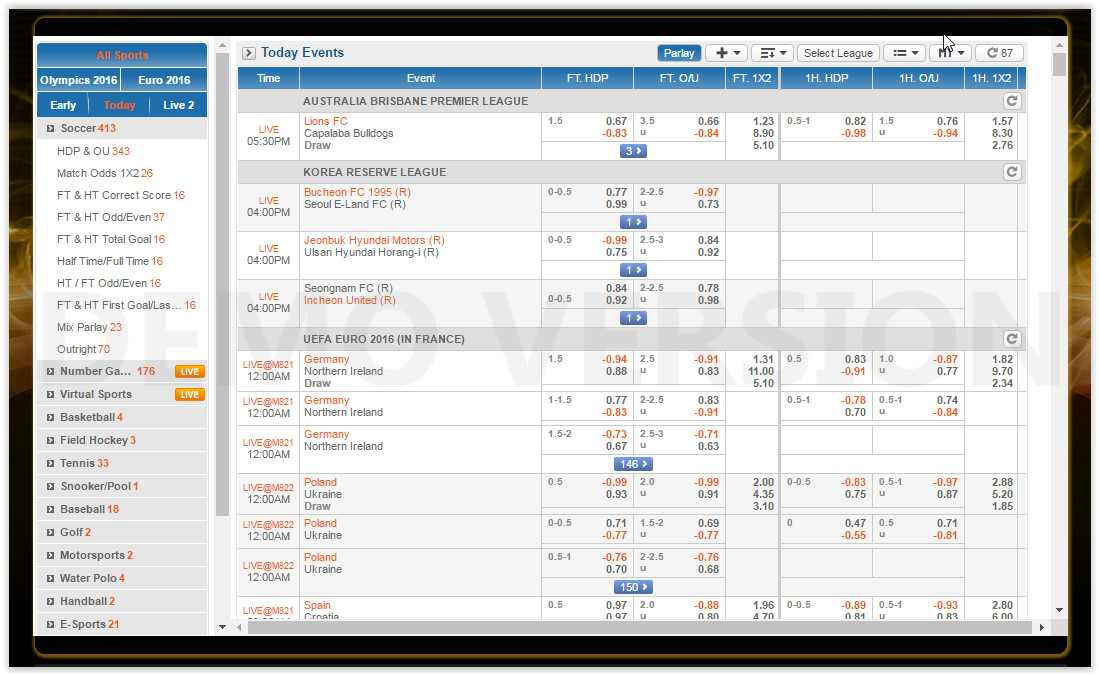This screenshot has width=1099, height=675.
Task: Click the sidebar vertical scrollbar thumb
Action: [222, 284]
